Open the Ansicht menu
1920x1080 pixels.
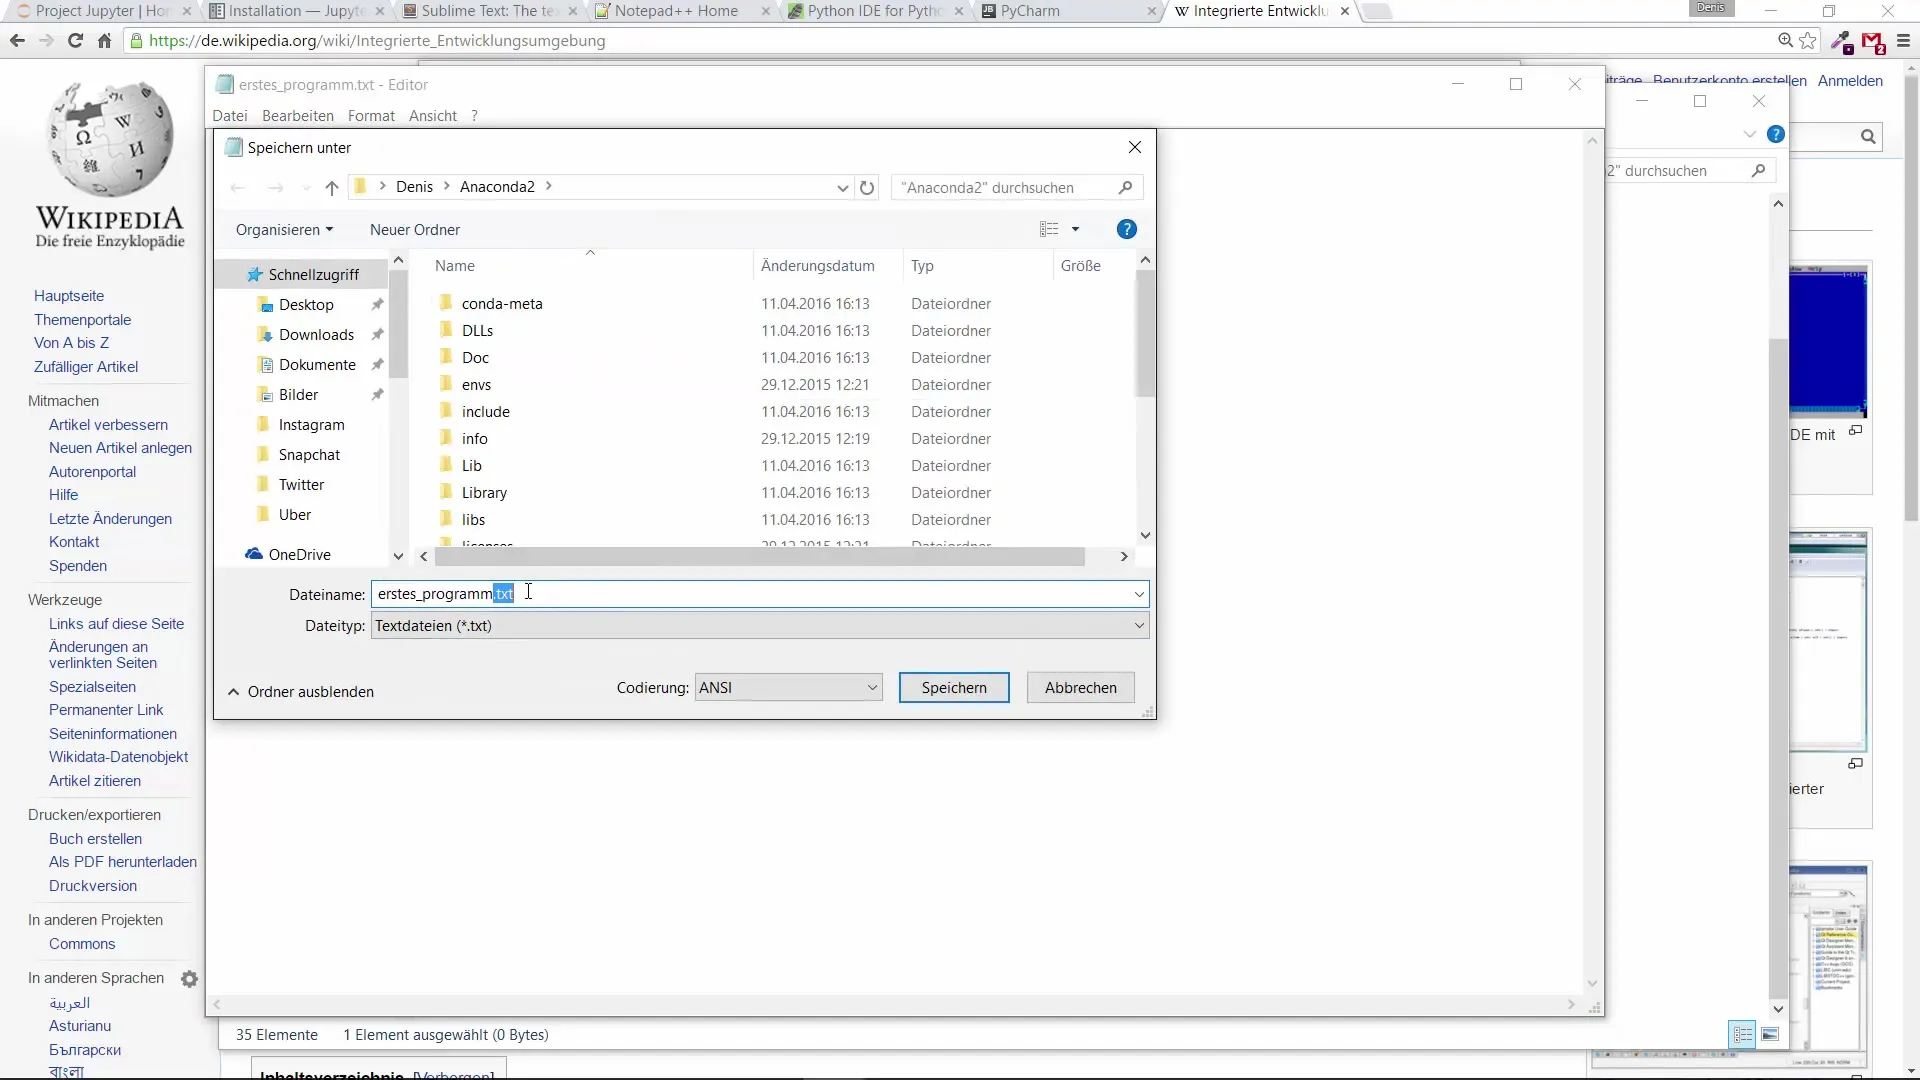tap(433, 116)
